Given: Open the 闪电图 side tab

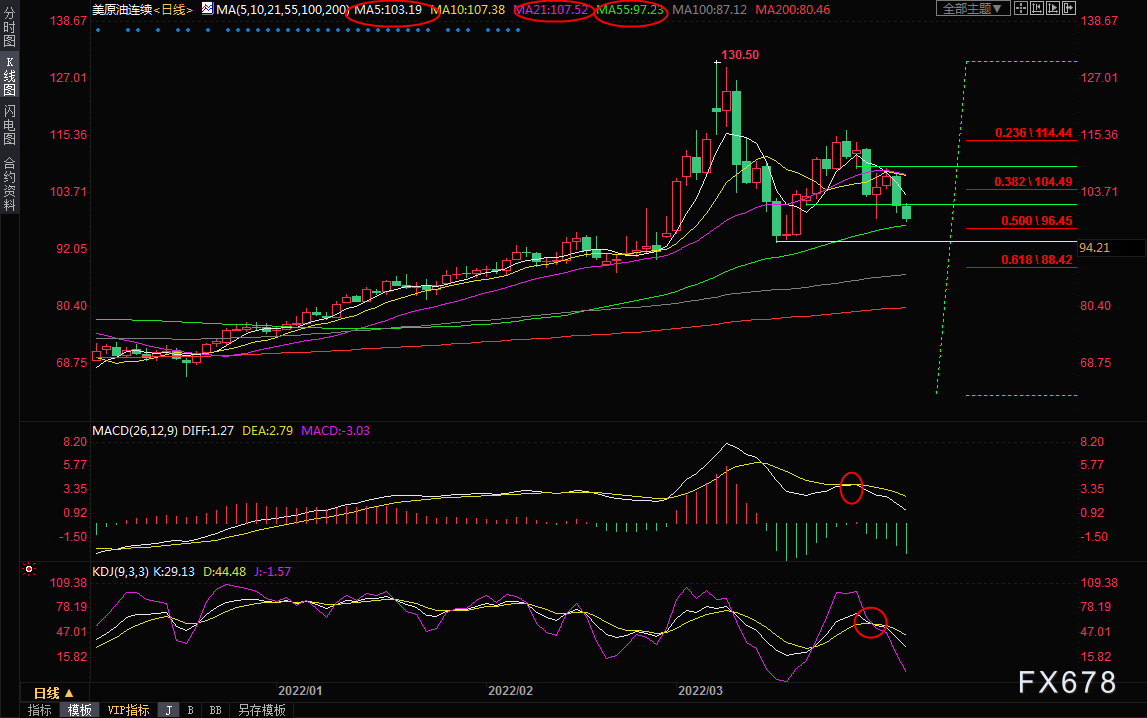Looking at the screenshot, I should point(10,125).
